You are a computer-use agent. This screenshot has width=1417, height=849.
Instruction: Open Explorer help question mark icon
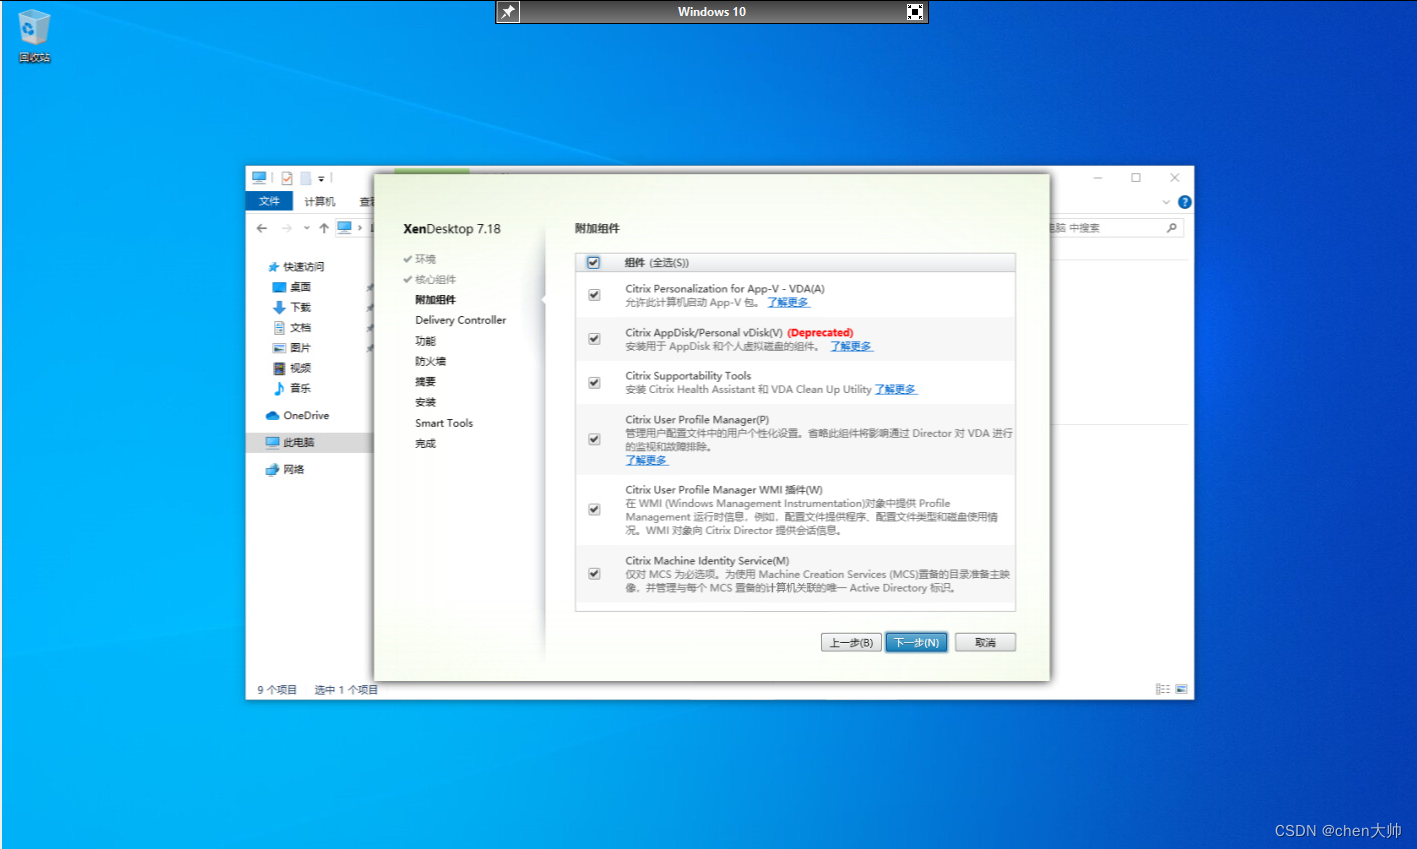(1185, 202)
